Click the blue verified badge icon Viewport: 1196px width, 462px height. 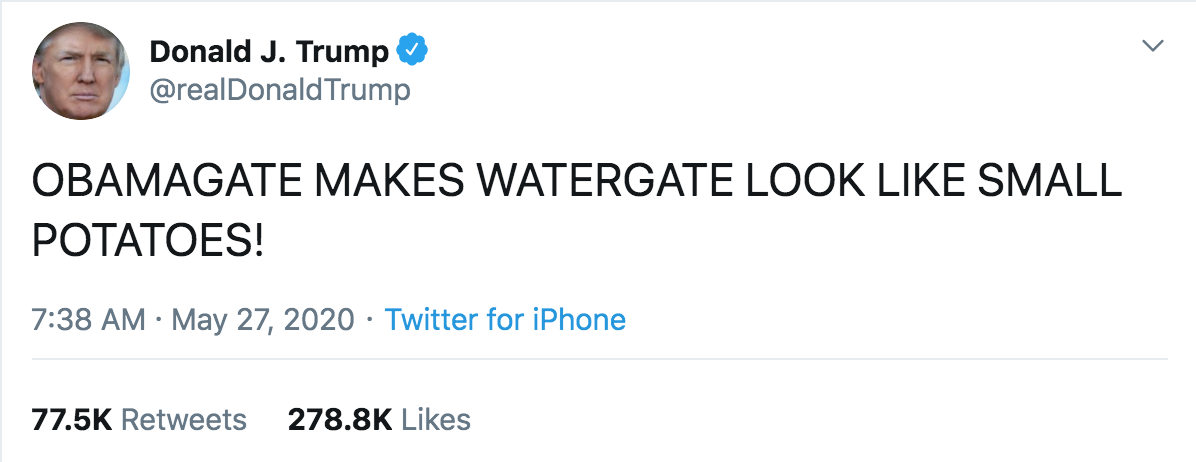tap(413, 49)
